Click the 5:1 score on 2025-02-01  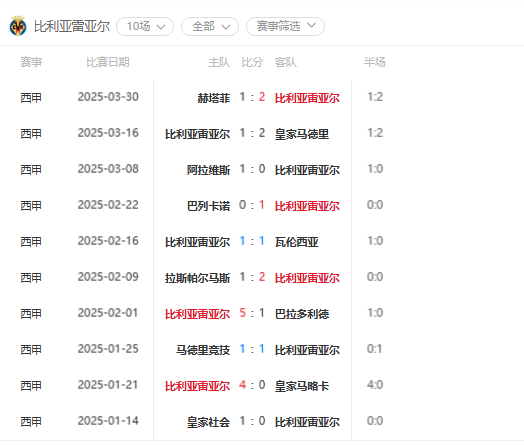(x=252, y=313)
